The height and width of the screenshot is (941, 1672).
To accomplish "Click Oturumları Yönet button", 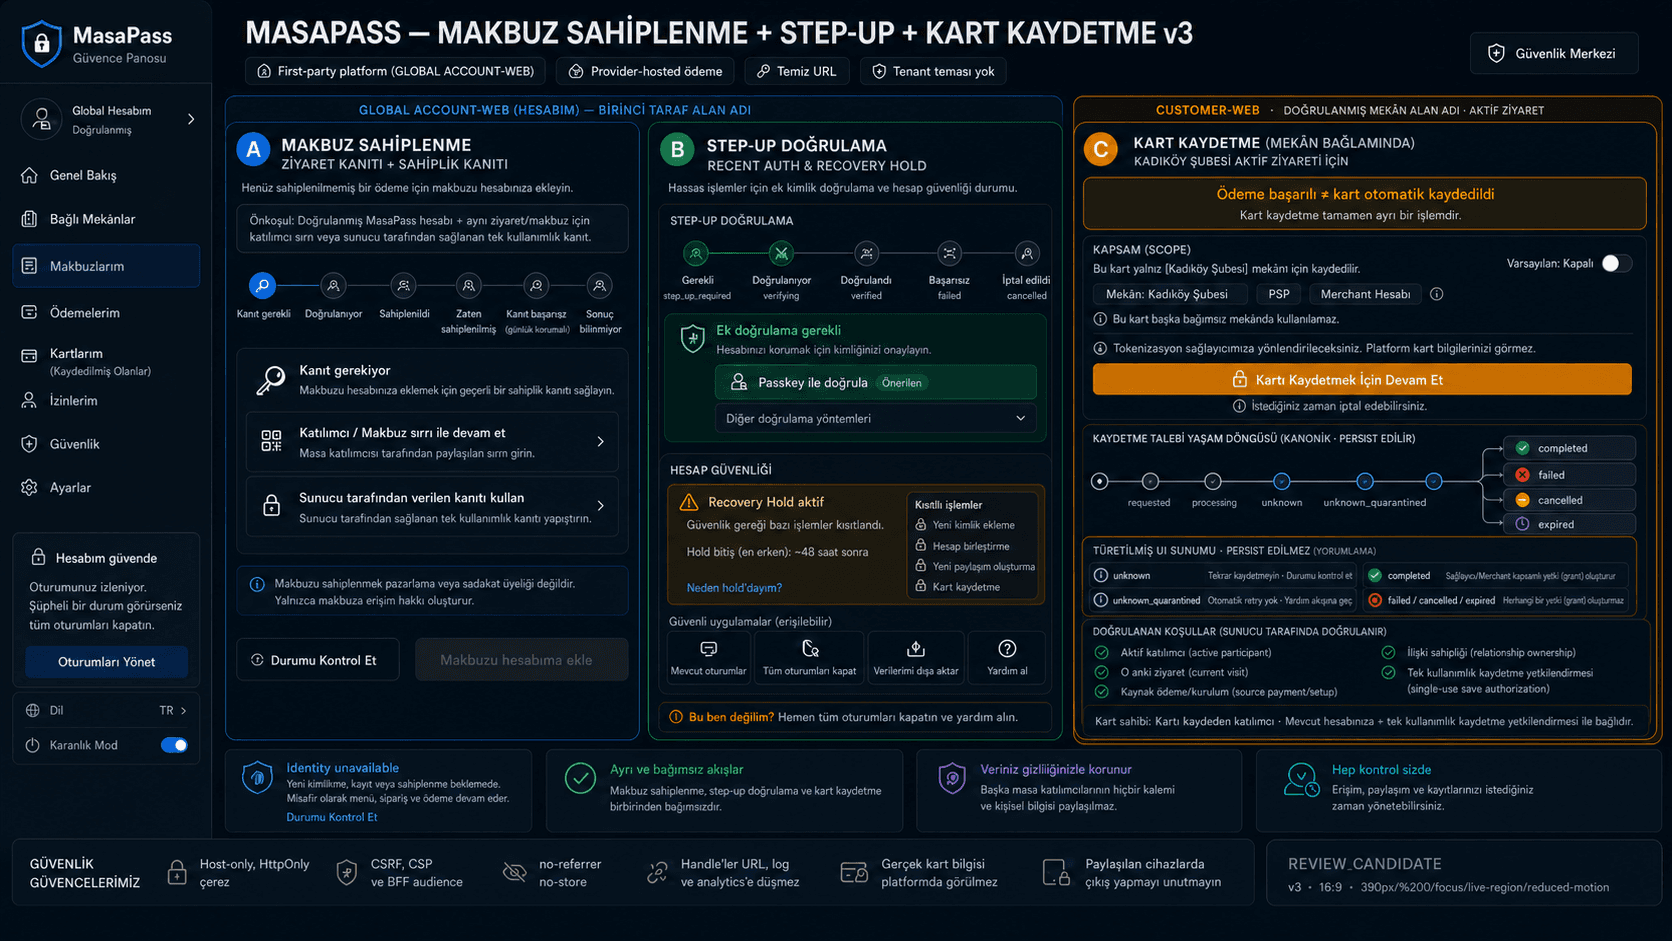I will point(106,662).
